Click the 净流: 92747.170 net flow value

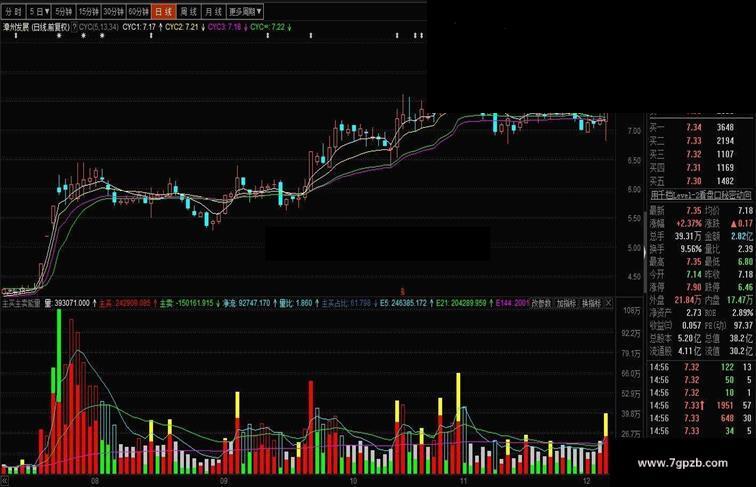pyautogui.click(x=246, y=303)
